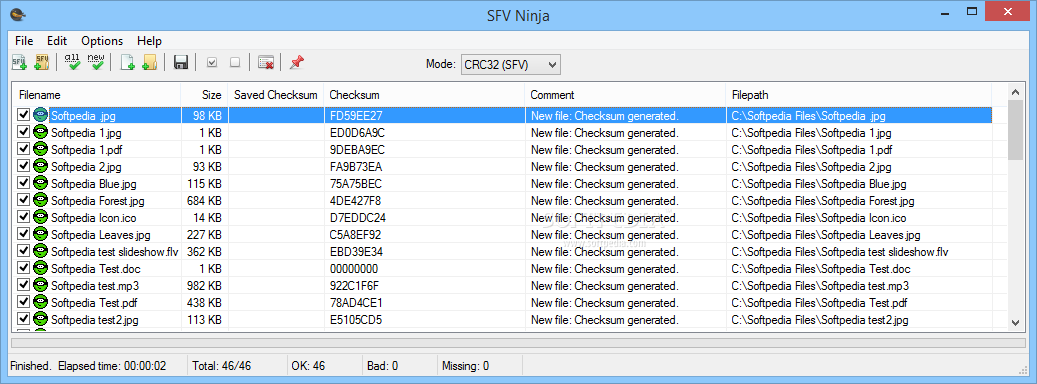Click the Saved Checksum column header
Image resolution: width=1037 pixels, height=384 pixels.
pyautogui.click(x=276, y=95)
